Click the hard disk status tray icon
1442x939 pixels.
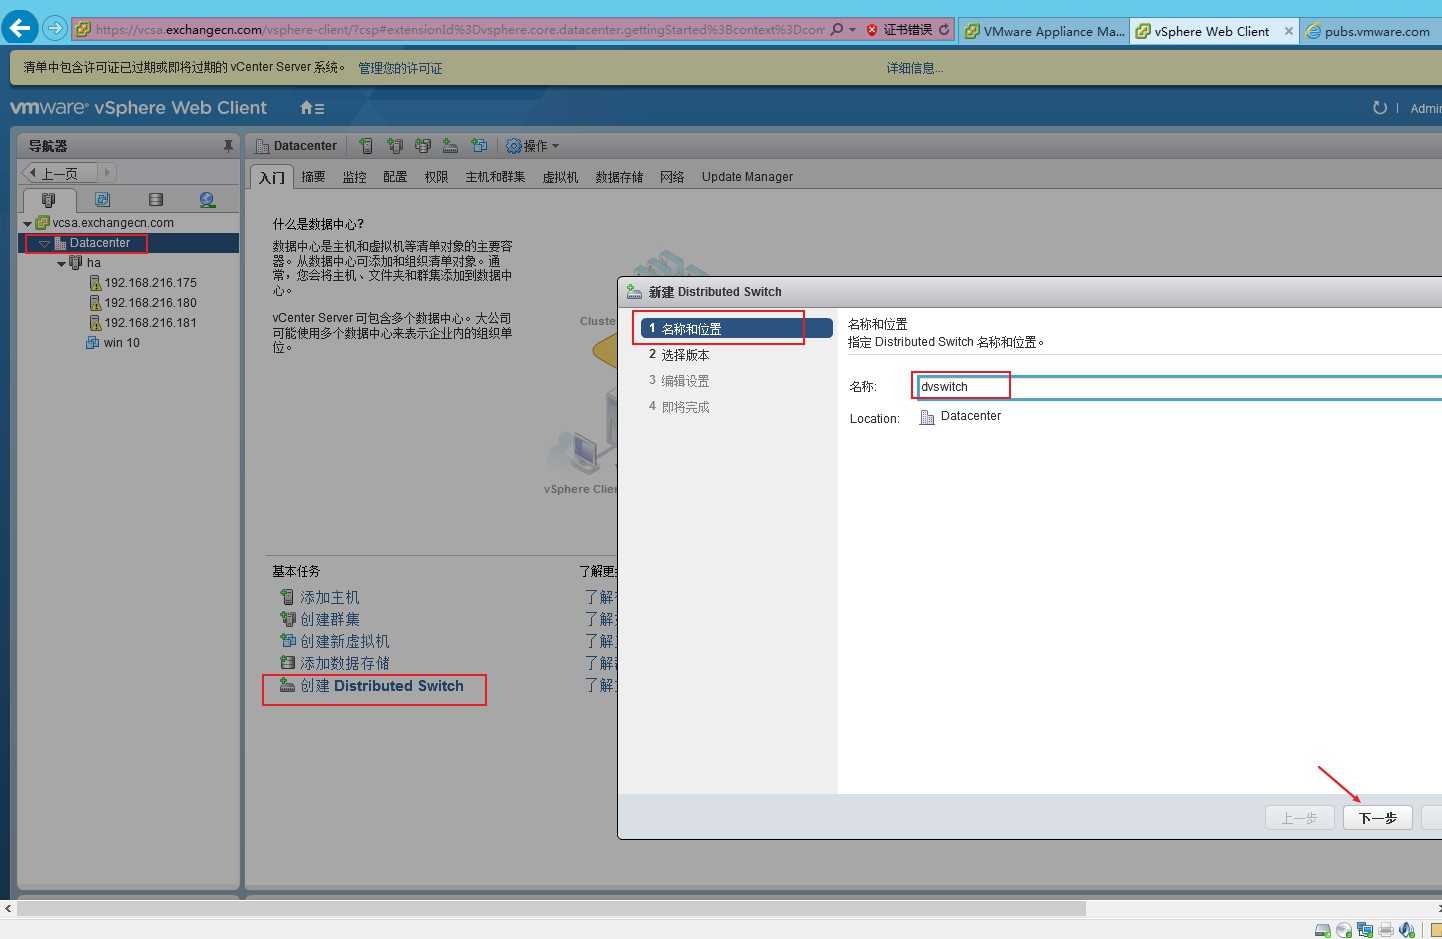click(x=1323, y=930)
